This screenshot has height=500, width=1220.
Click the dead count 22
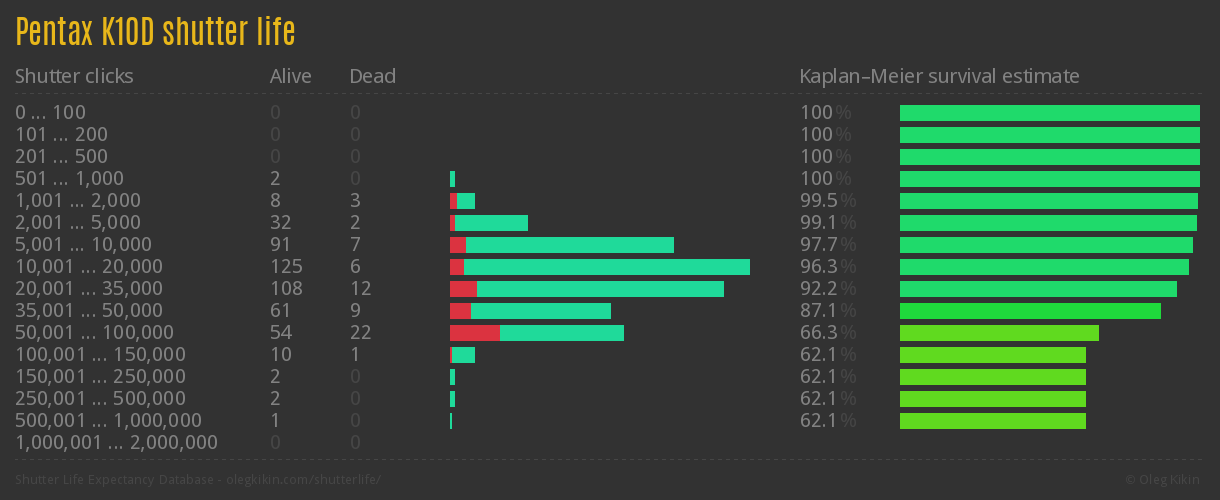click(360, 333)
